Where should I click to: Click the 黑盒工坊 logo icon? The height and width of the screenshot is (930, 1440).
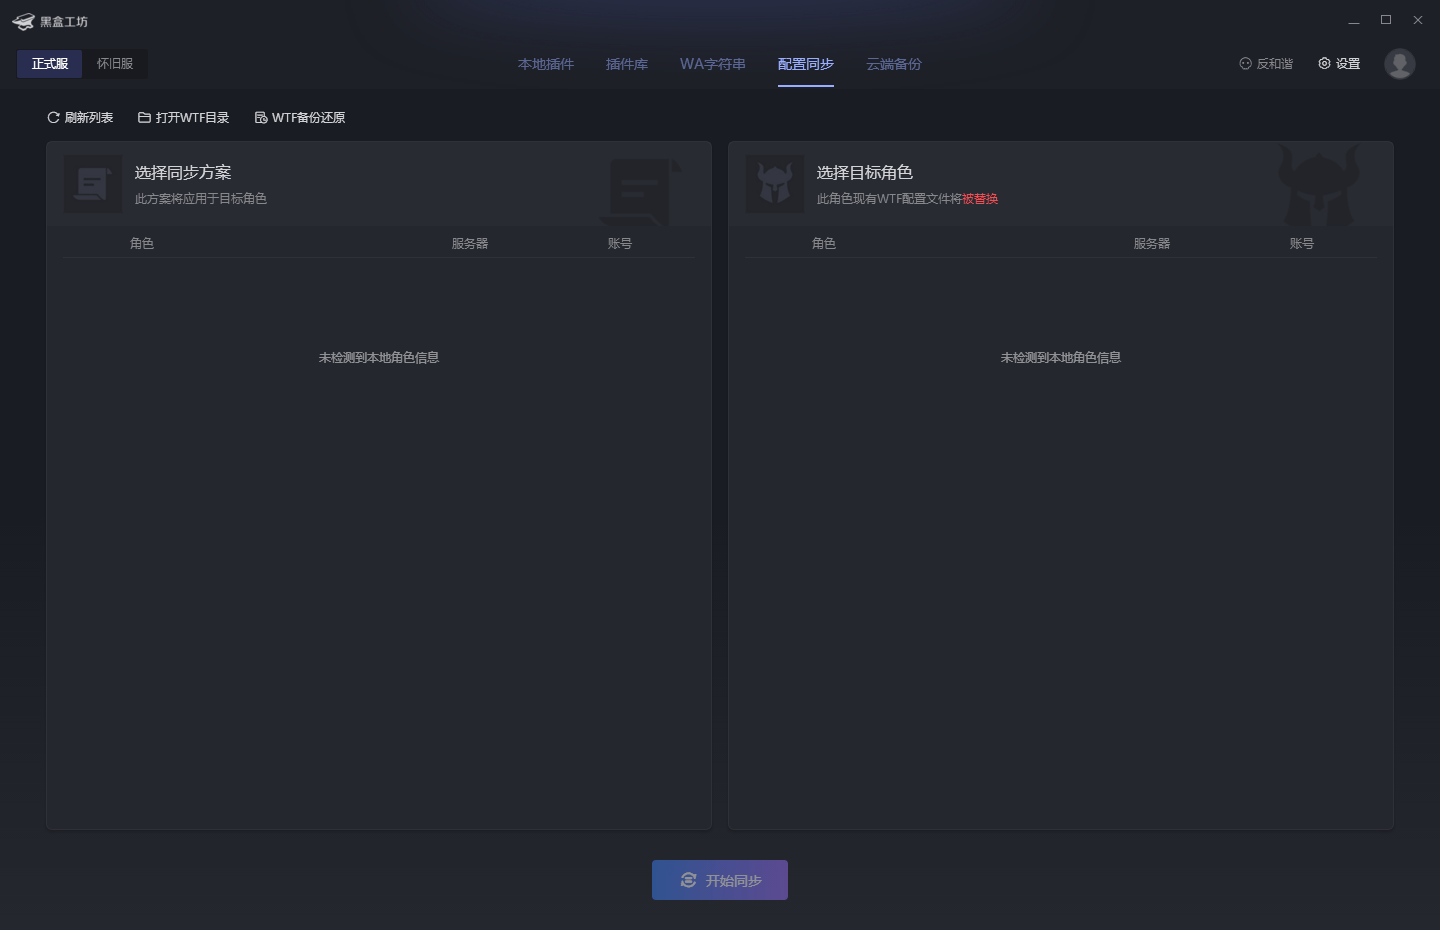23,20
